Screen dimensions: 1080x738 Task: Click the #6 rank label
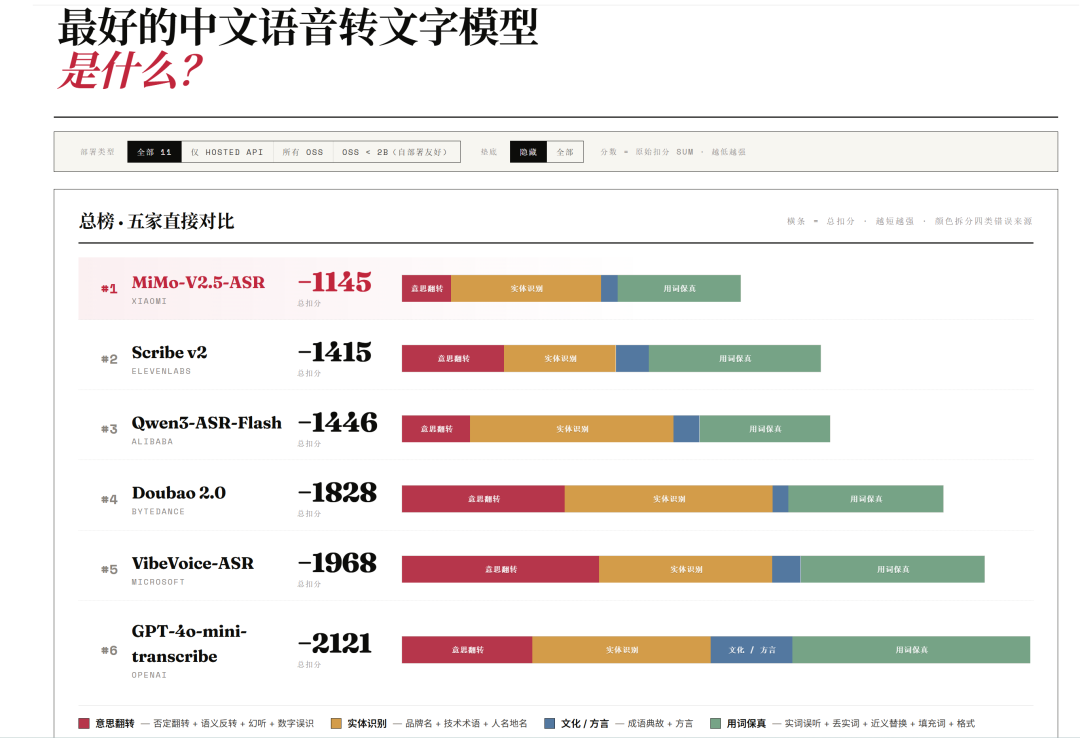tap(110, 650)
